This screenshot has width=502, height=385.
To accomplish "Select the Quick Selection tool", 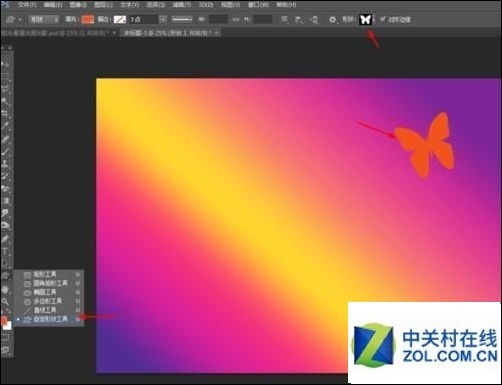I will (x=5, y=101).
